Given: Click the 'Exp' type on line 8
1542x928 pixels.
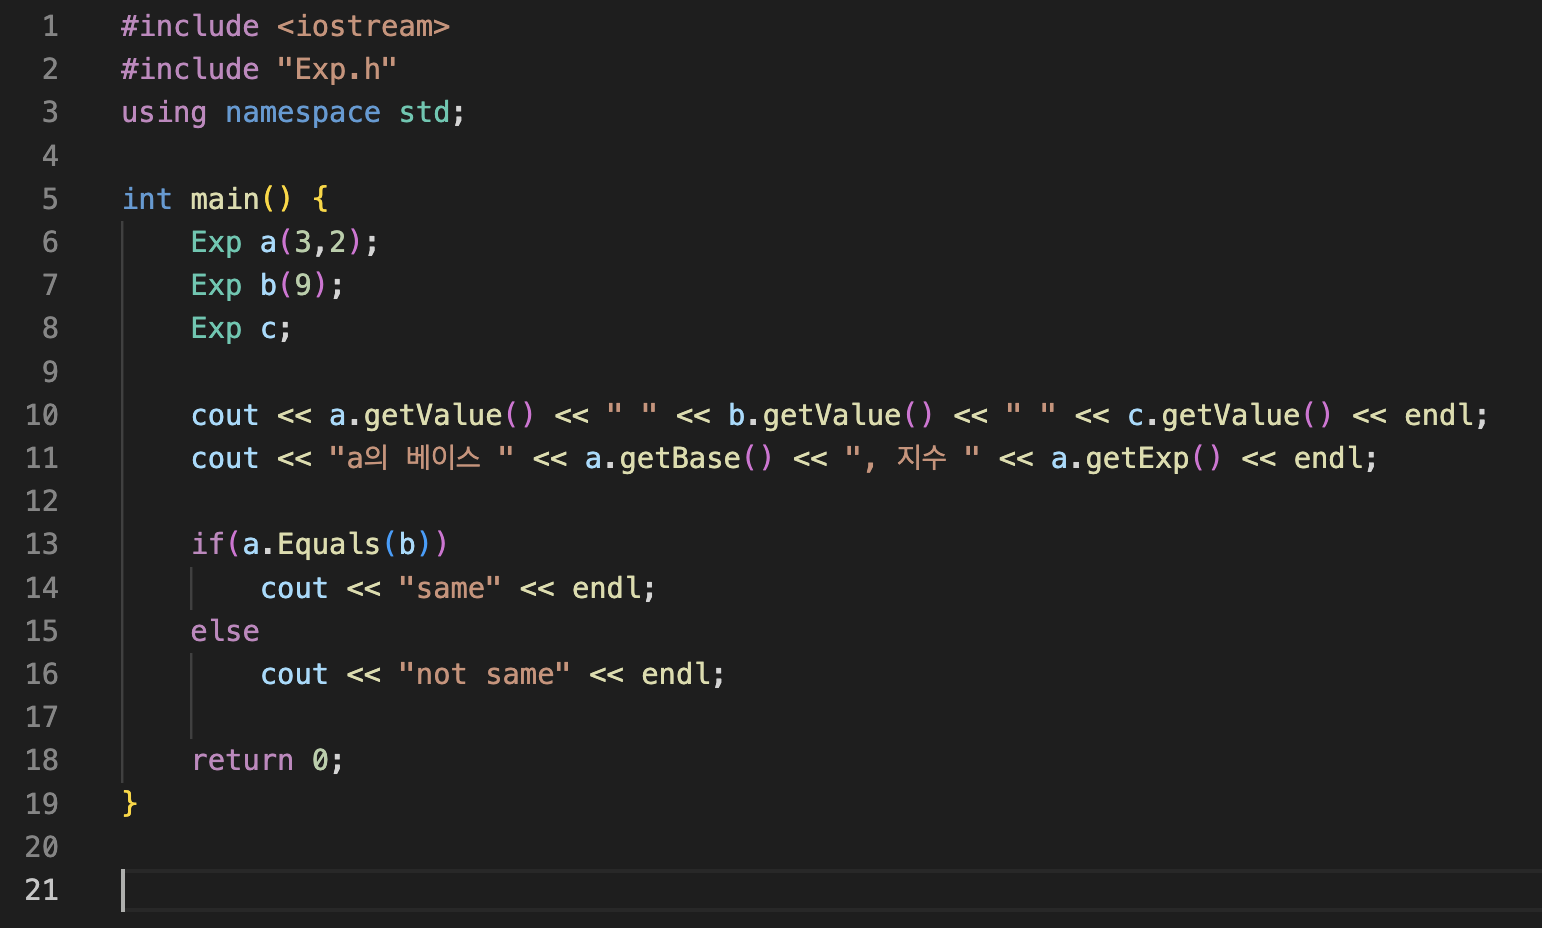Looking at the screenshot, I should (216, 329).
